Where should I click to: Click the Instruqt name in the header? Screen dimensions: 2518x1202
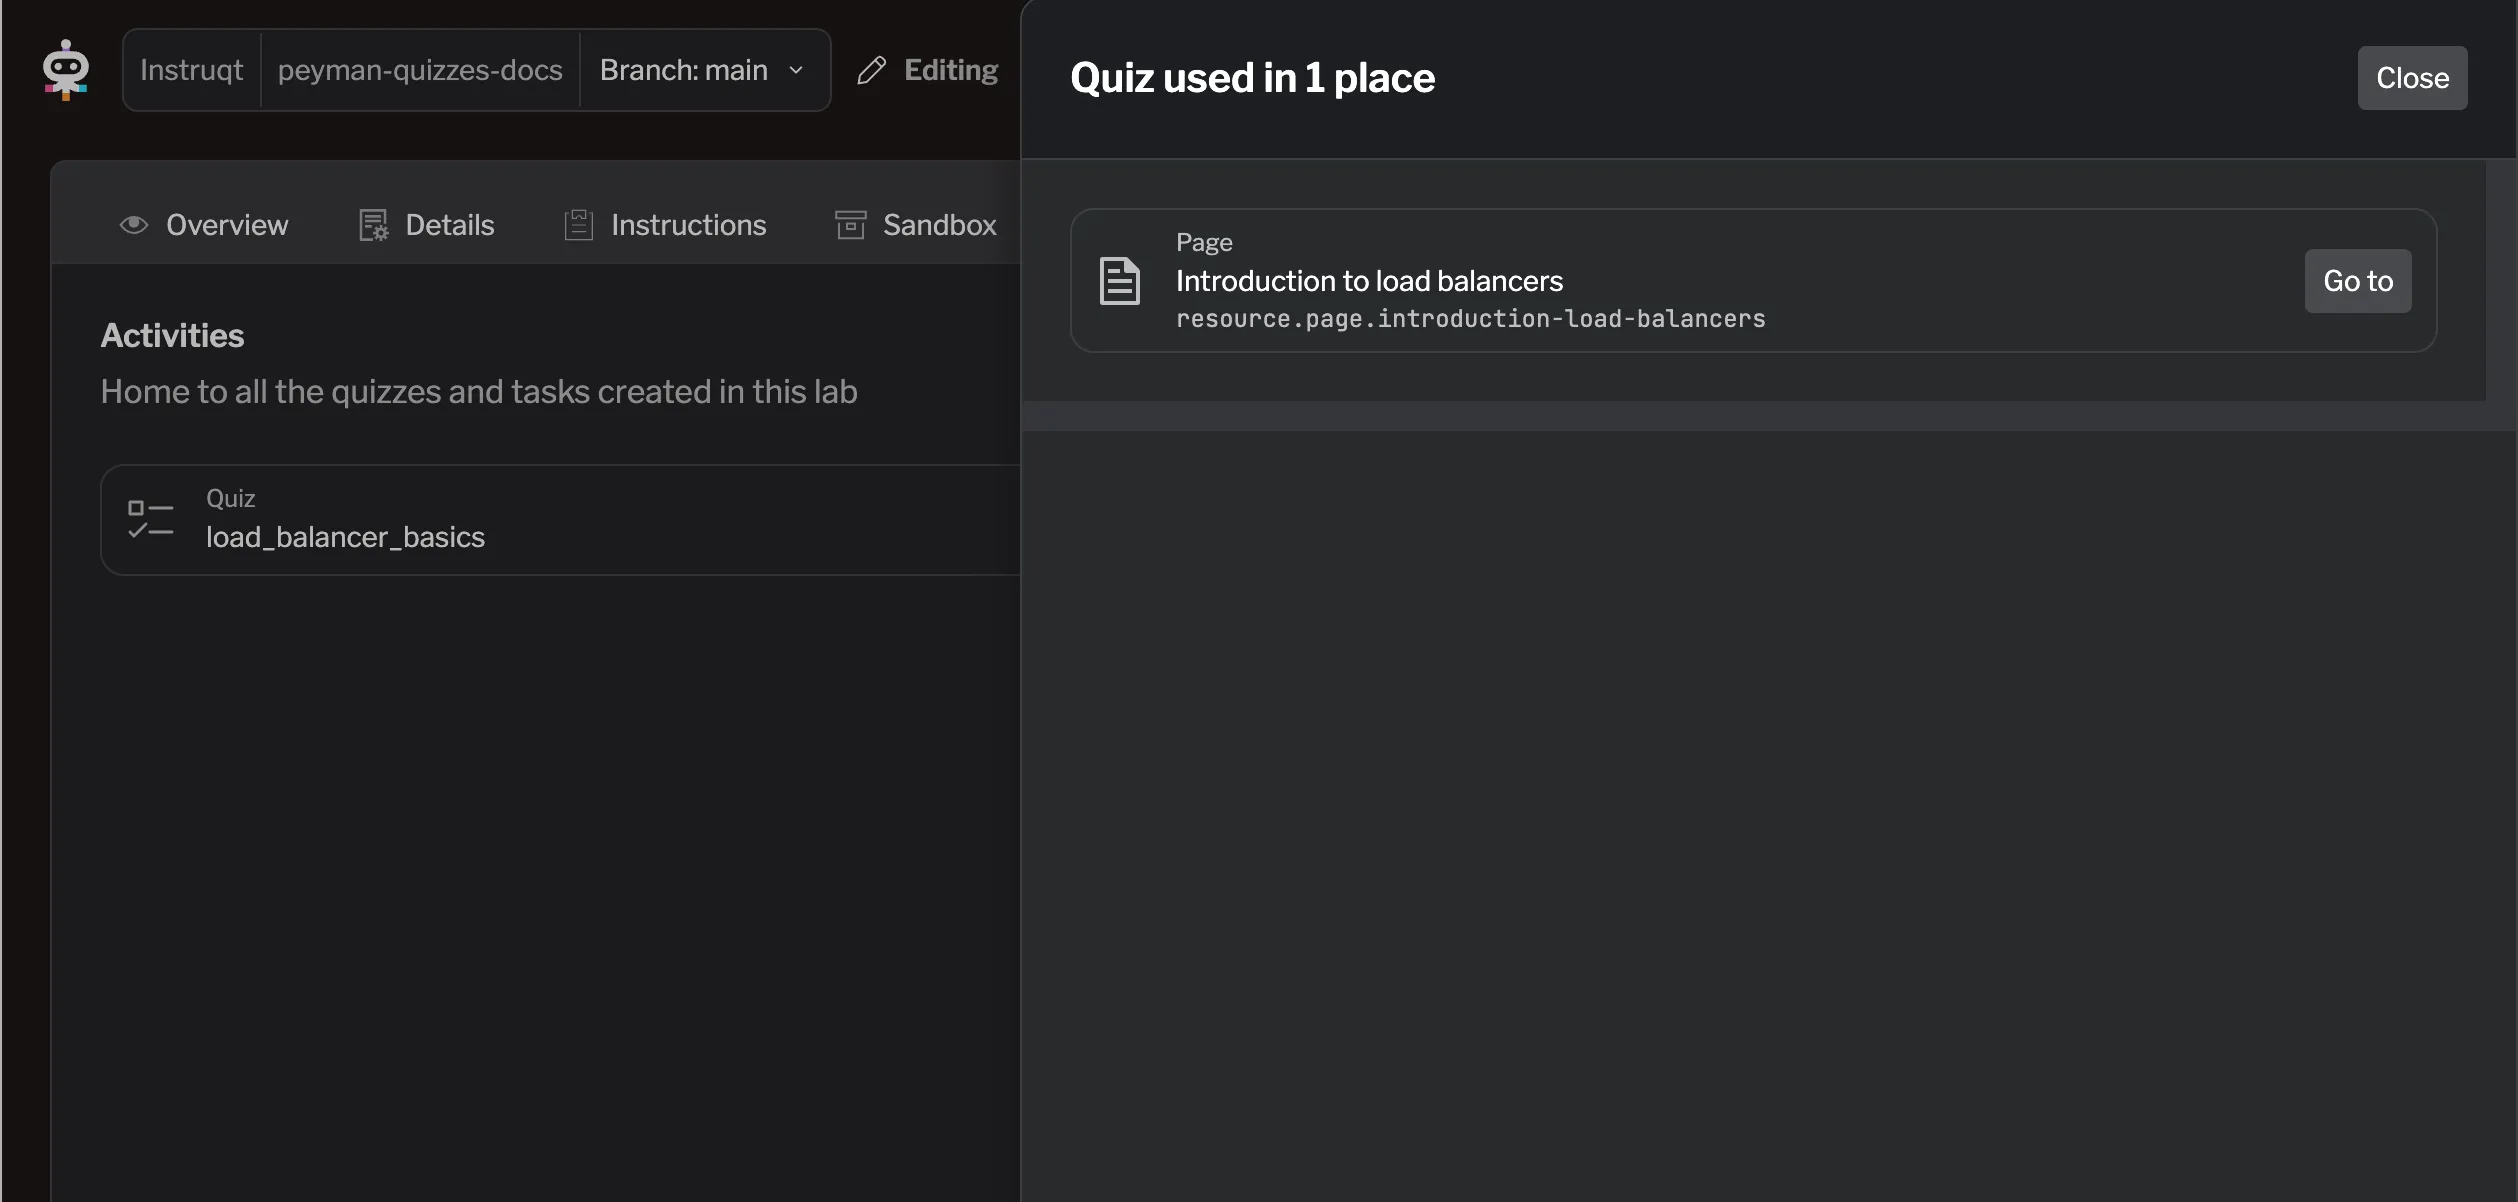191,69
